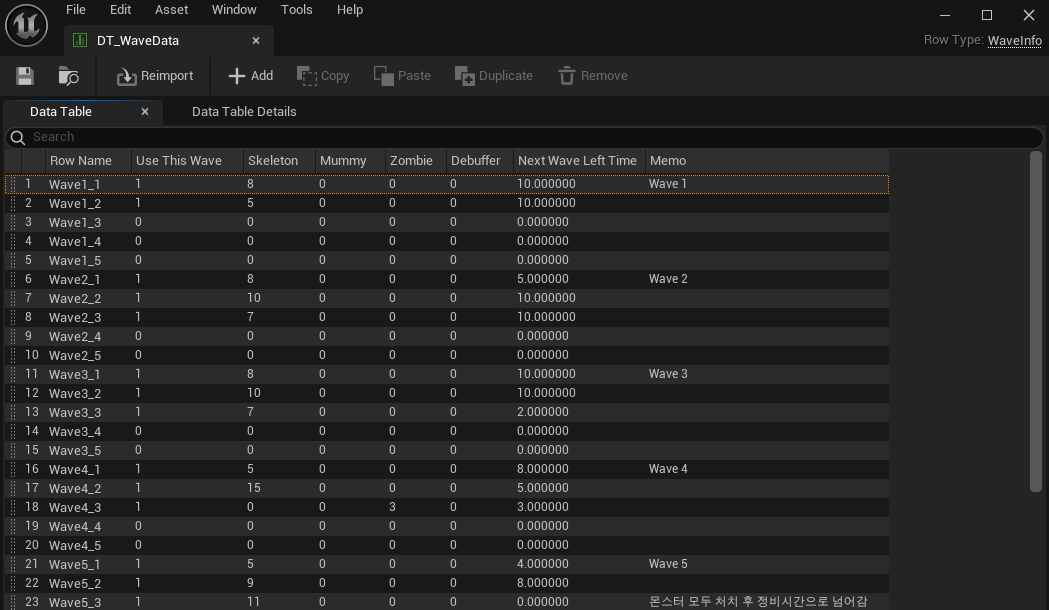Open the Window menu
1049x610 pixels.
pos(234,9)
